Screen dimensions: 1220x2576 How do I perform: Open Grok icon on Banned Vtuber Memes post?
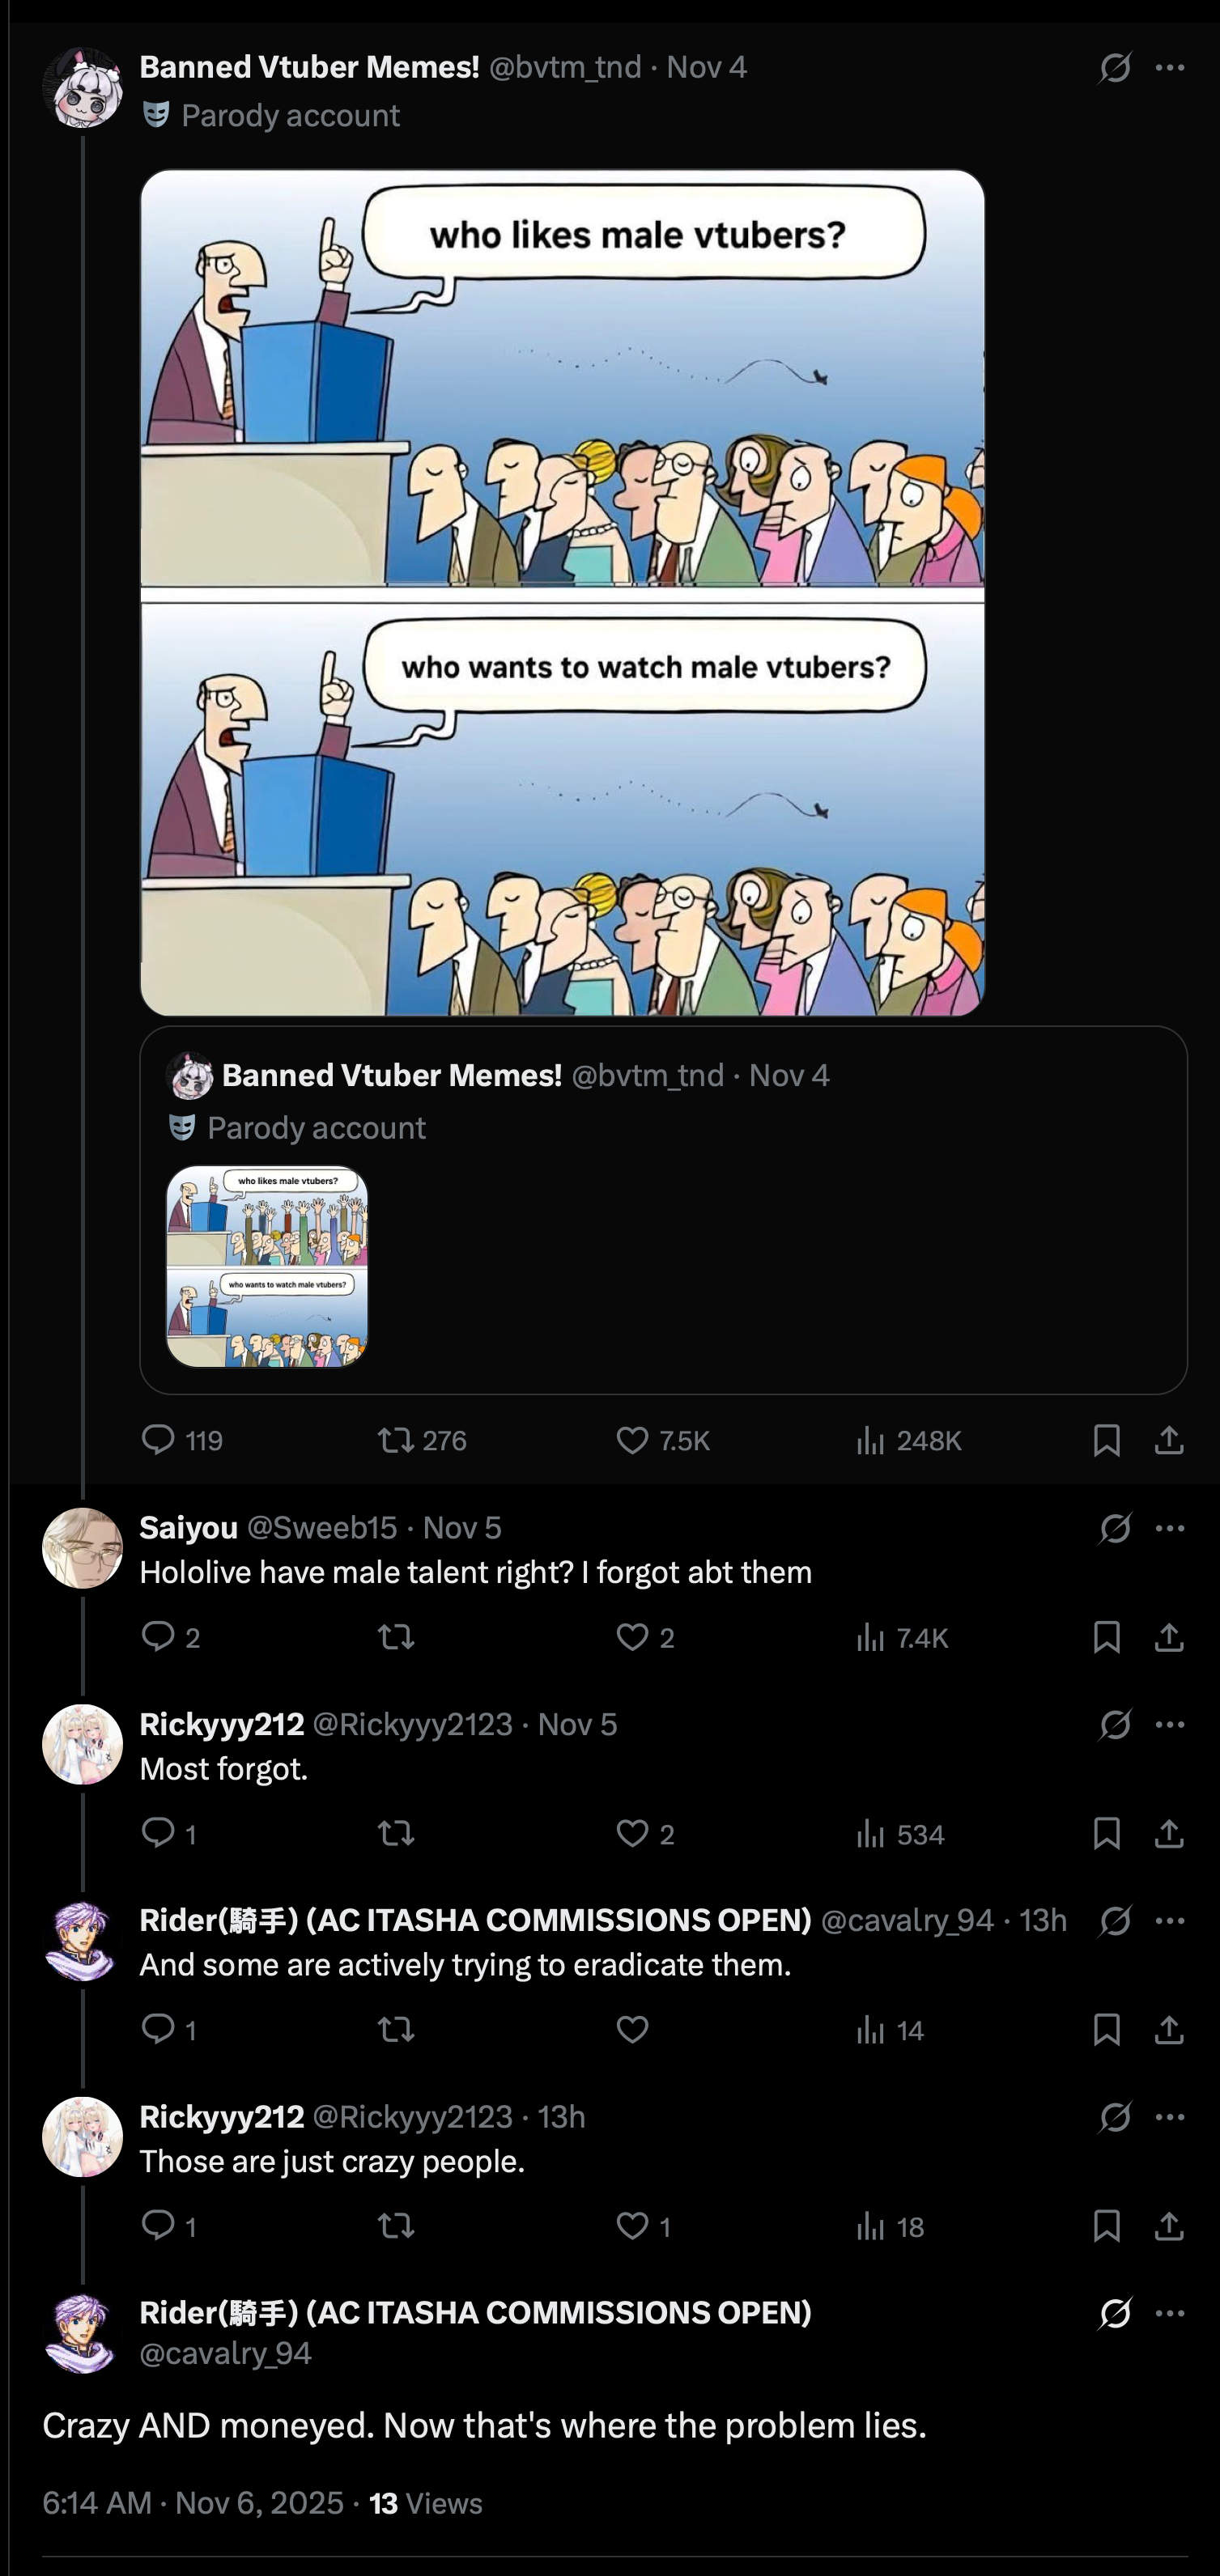point(1115,68)
